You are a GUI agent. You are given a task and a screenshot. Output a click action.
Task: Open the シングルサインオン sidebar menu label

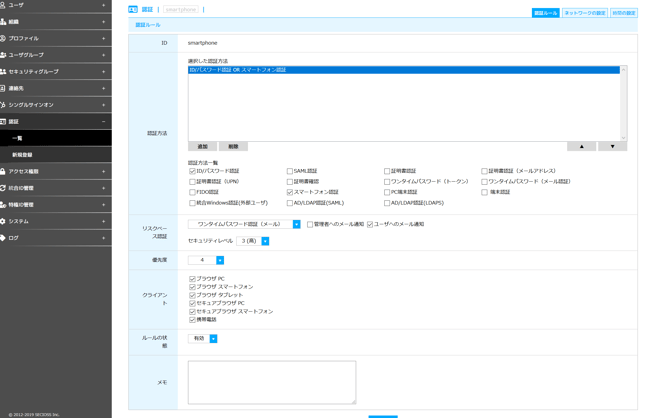click(x=31, y=105)
